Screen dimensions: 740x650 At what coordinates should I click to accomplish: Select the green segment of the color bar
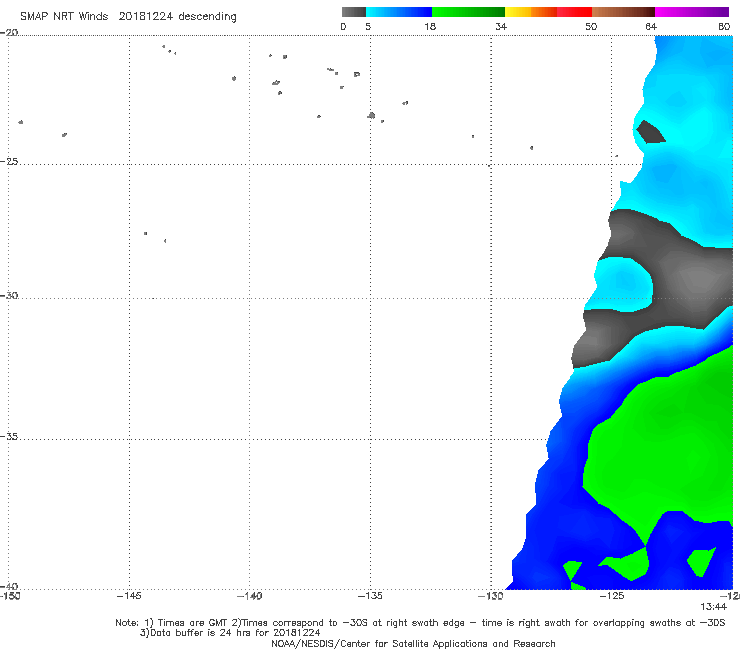click(x=468, y=12)
